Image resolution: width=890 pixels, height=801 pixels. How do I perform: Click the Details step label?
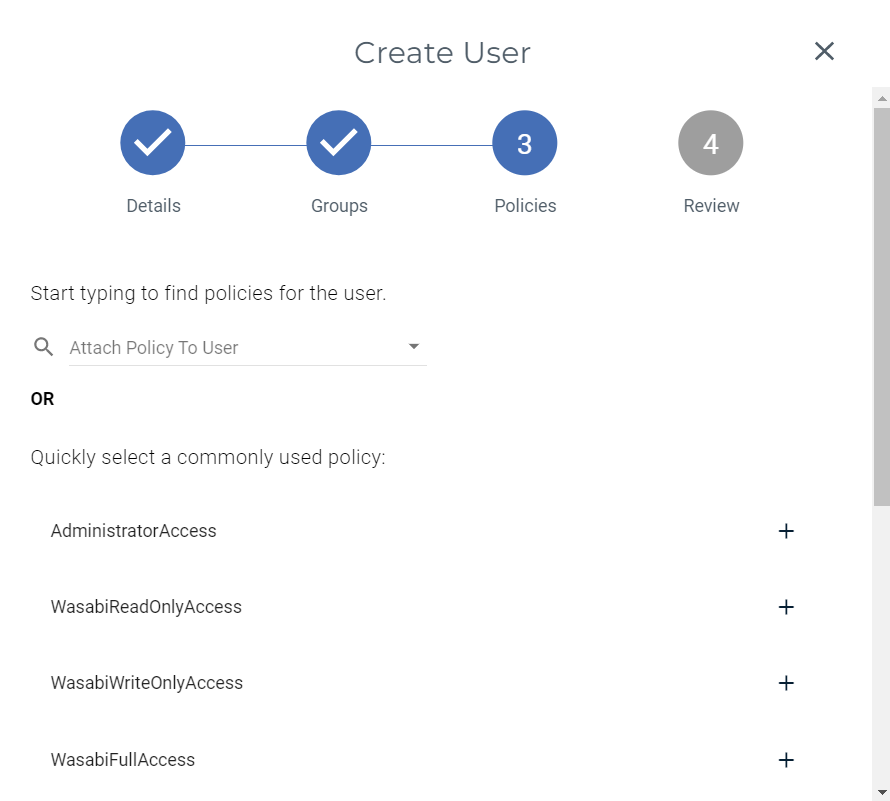(153, 206)
